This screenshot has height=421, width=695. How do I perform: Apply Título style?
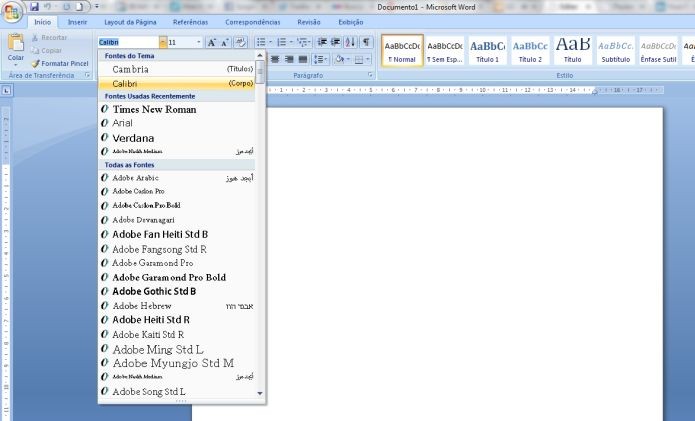pos(573,51)
